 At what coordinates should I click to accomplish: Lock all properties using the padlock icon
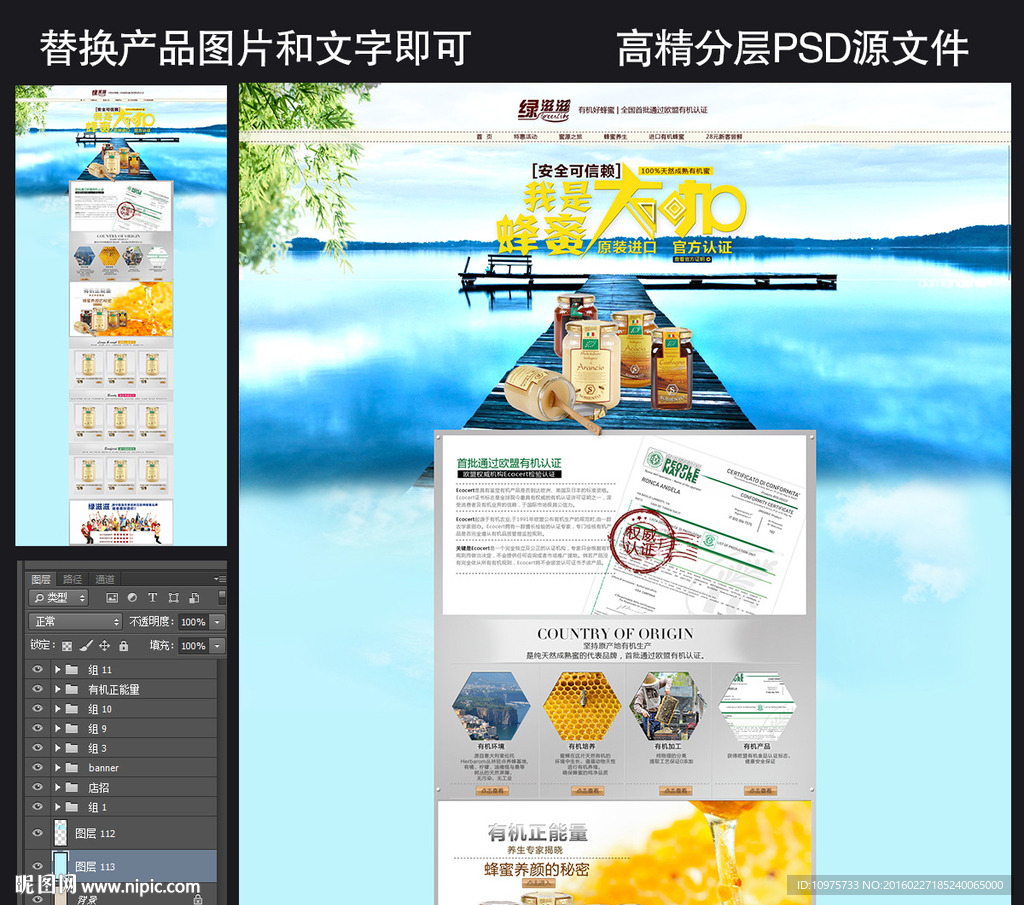click(124, 647)
